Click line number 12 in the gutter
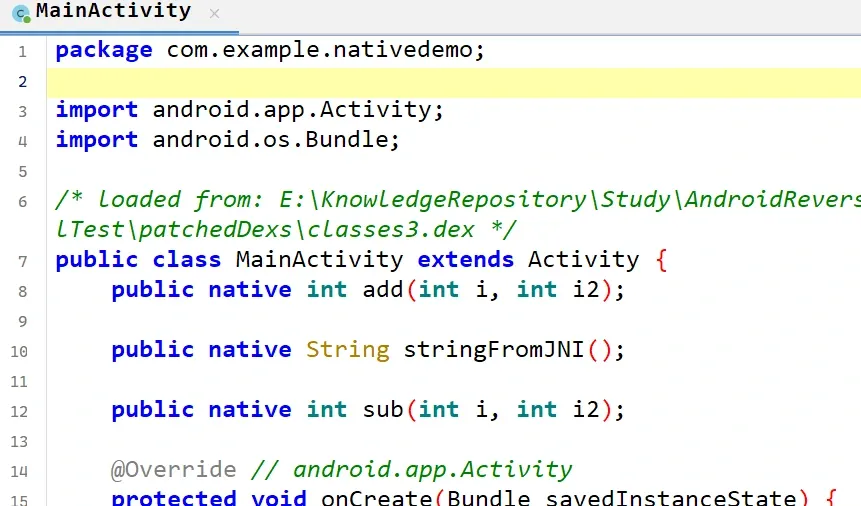Viewport: 861px width, 506px height. 19,411
